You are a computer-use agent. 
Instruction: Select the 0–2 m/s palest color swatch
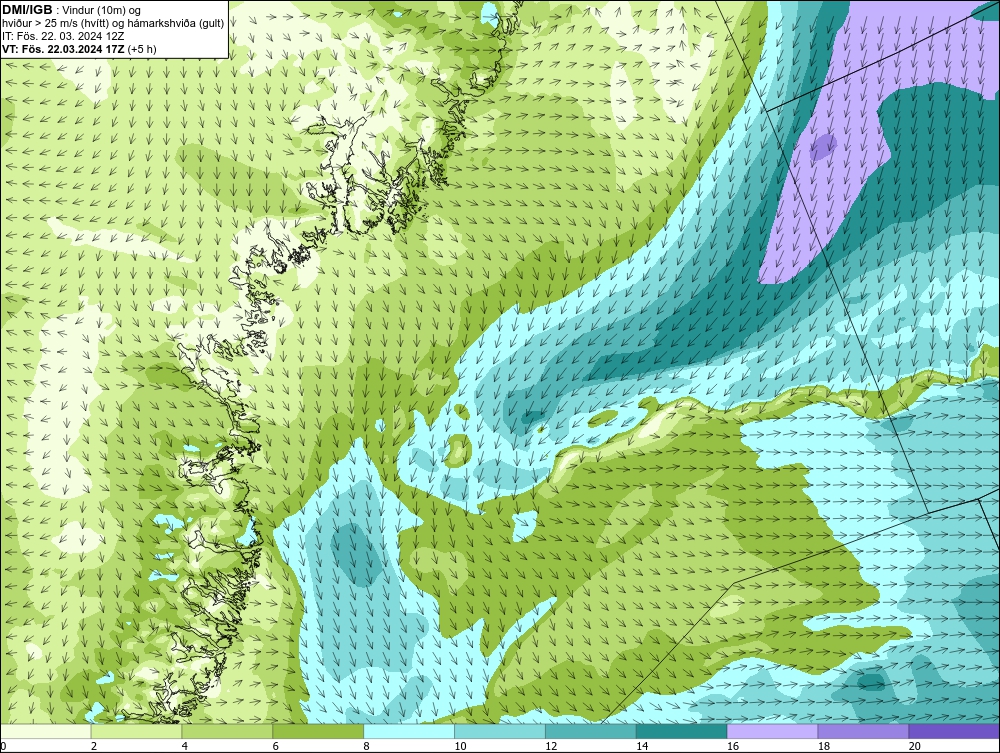[46, 731]
